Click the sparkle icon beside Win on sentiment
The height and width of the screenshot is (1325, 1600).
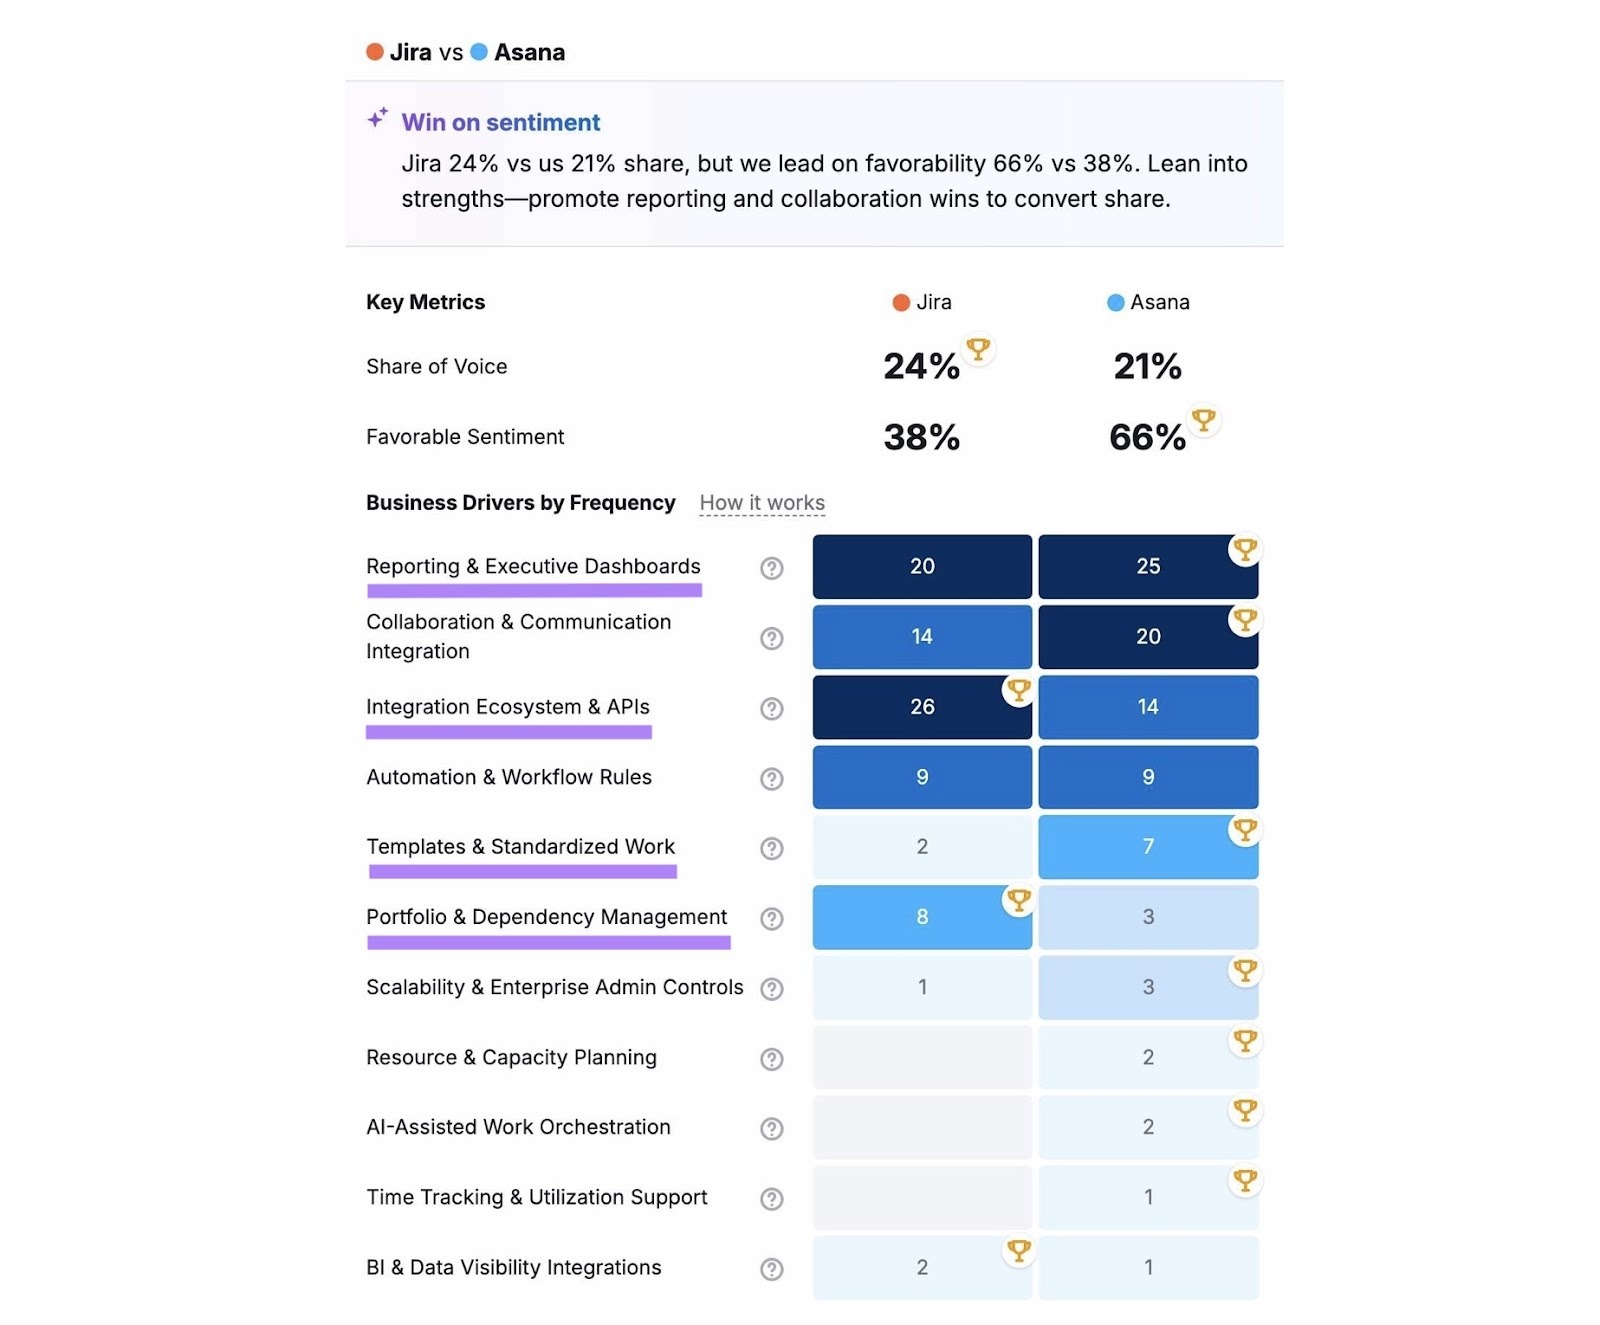[x=376, y=117]
